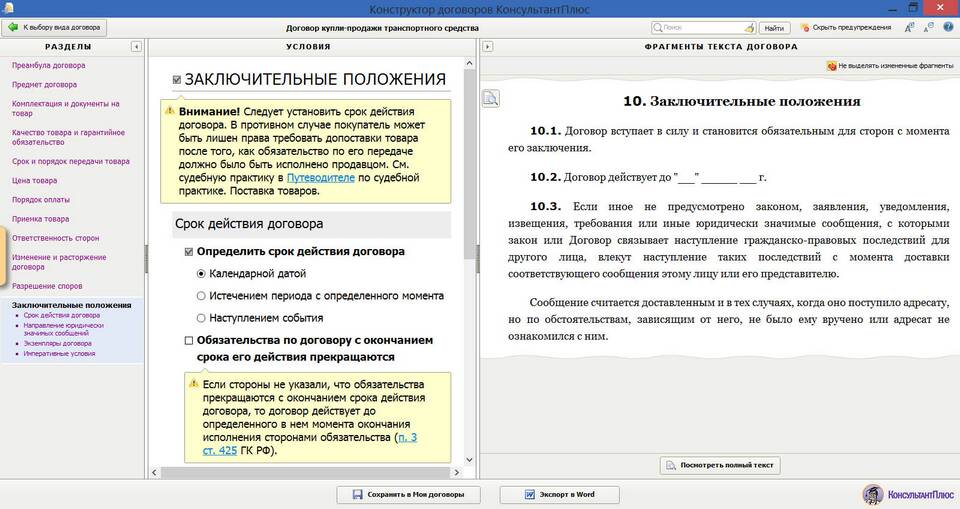
Task: Open the 'Путеводителе' hyperlink
Action: pyautogui.click(x=321, y=178)
